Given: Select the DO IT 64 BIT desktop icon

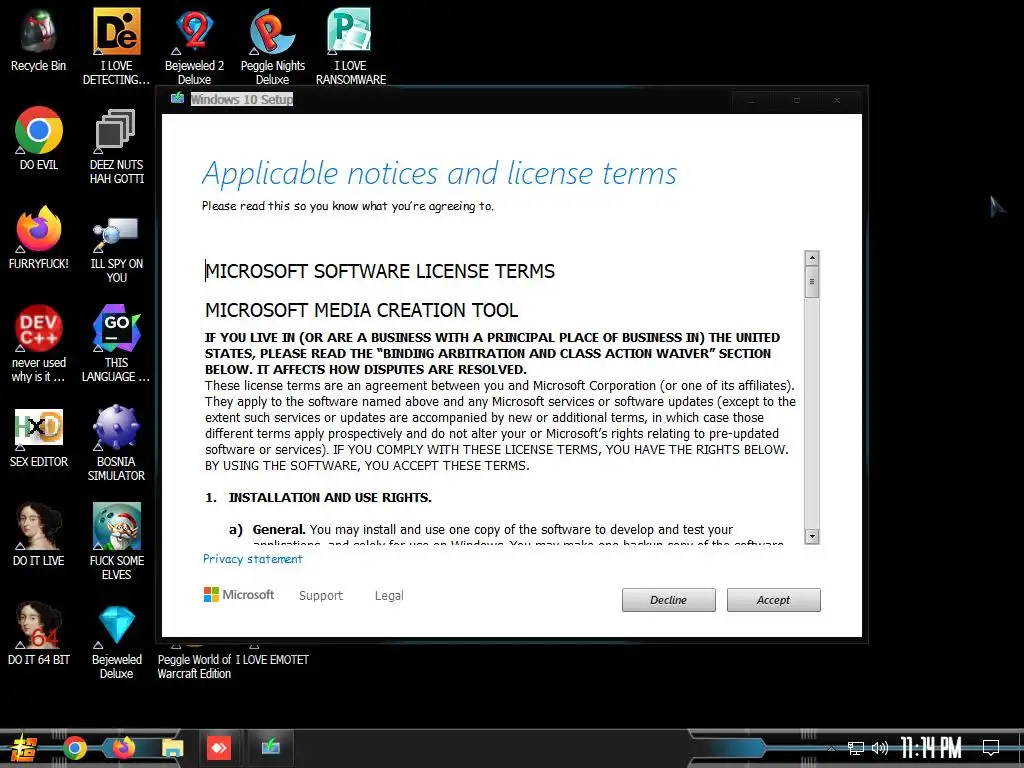Looking at the screenshot, I should click(39, 634).
